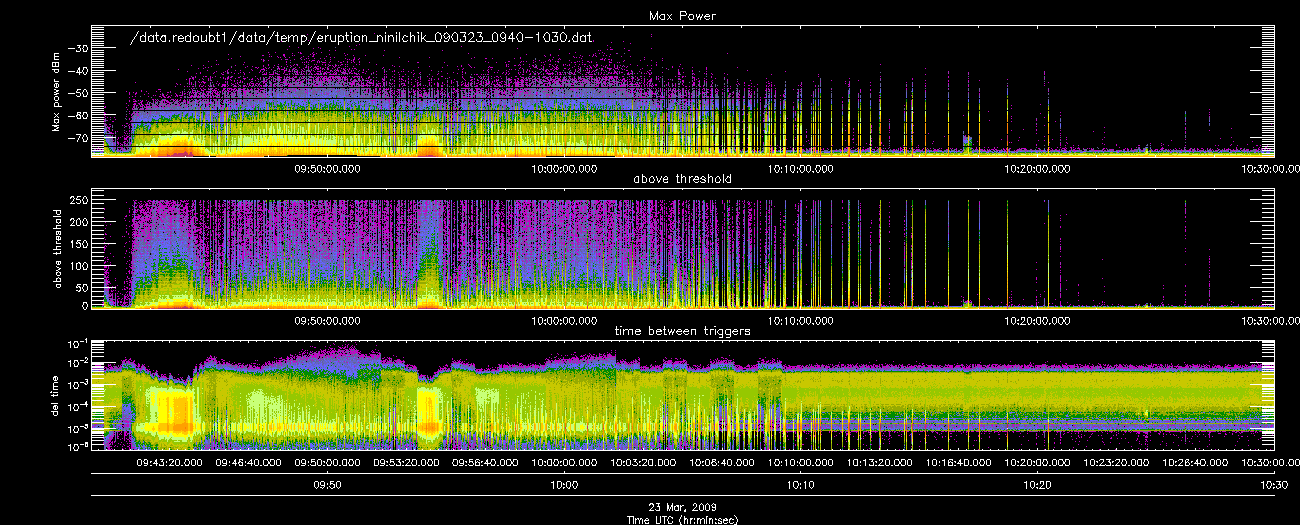Click the "23 Mar, 2009" date label

[x=684, y=507]
